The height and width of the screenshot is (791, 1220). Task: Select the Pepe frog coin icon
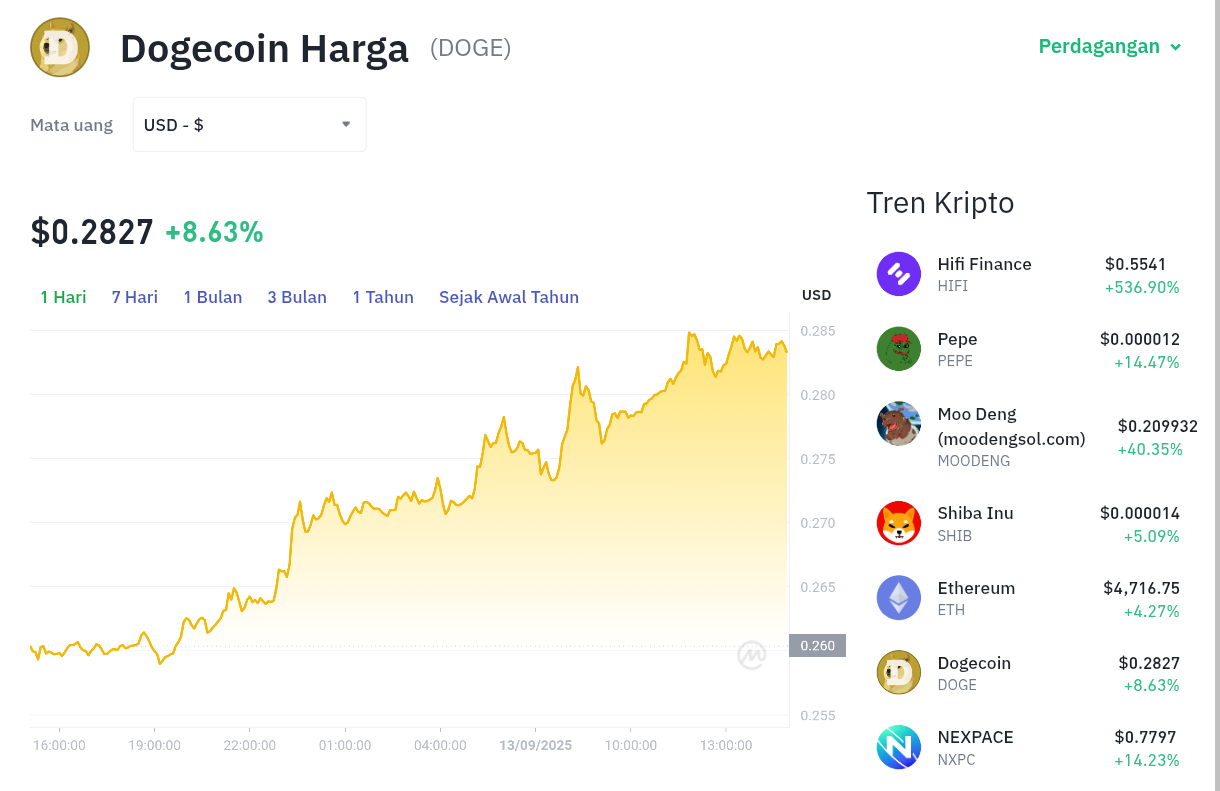(x=899, y=349)
